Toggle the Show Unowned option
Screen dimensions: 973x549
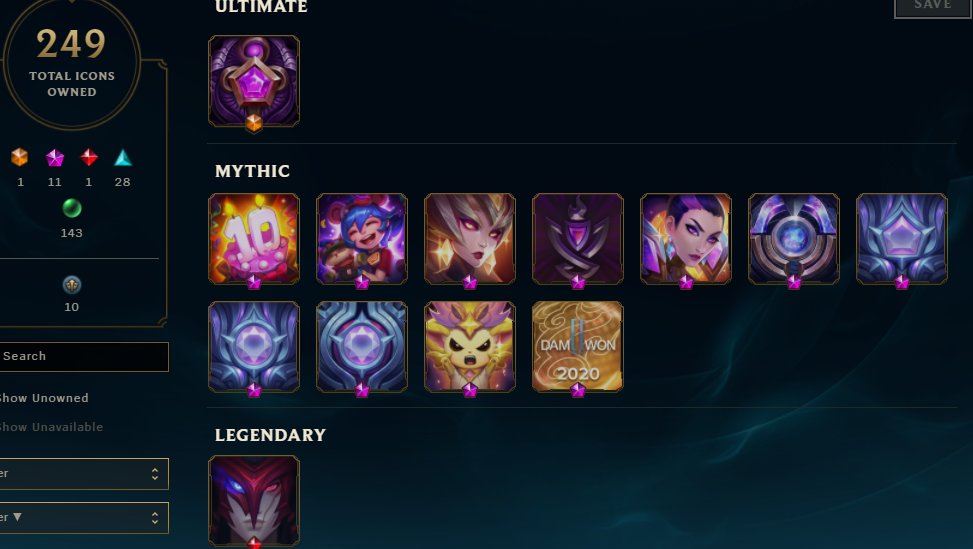pos(43,398)
